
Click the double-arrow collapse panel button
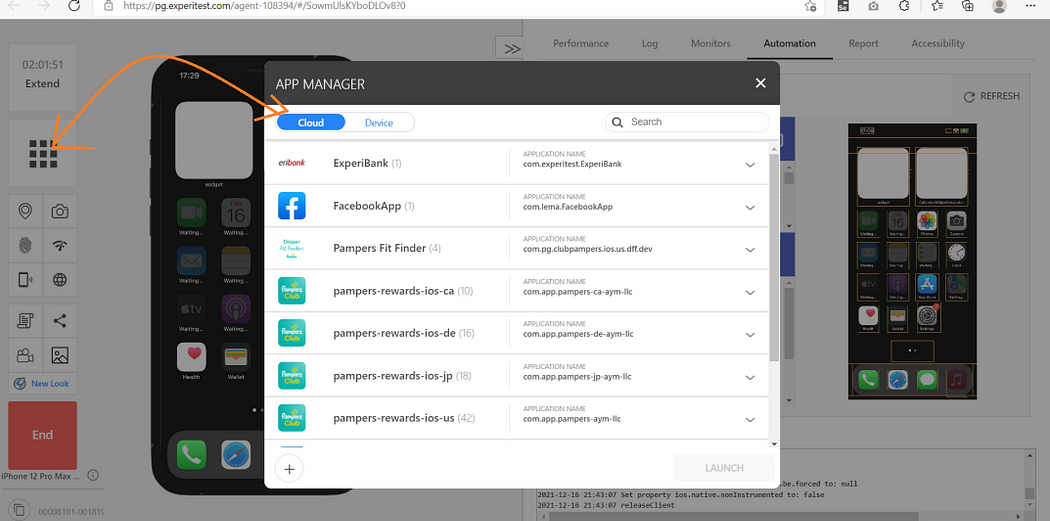512,48
